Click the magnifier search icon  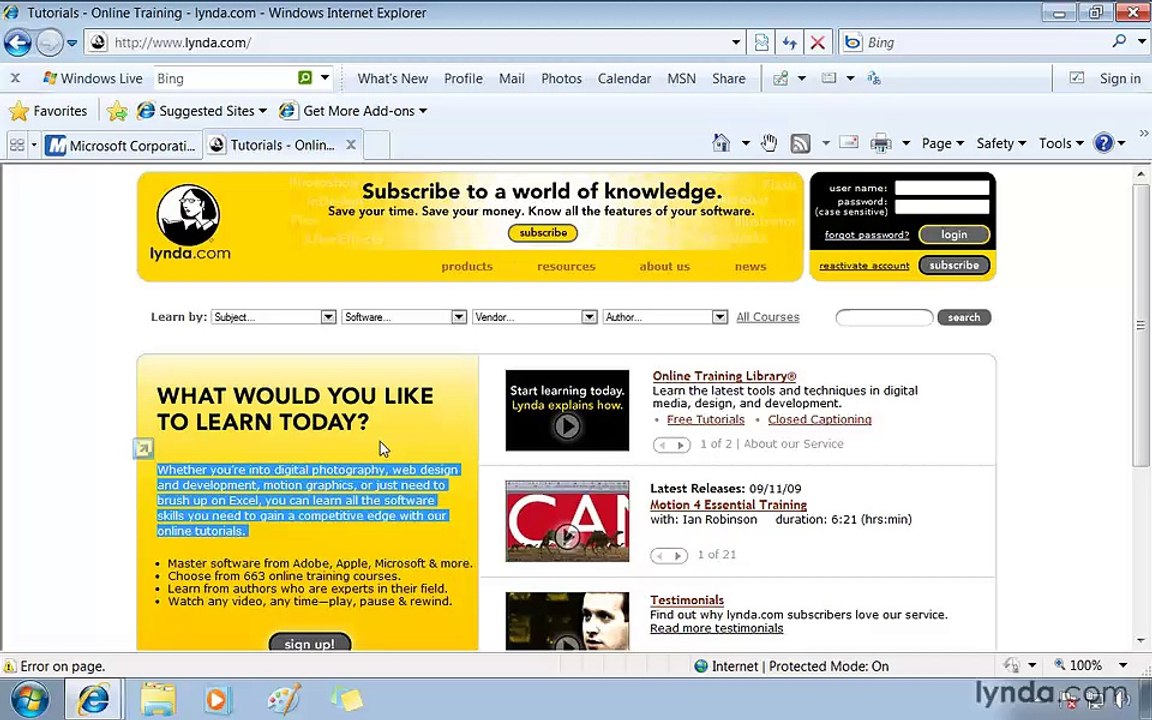1119,42
